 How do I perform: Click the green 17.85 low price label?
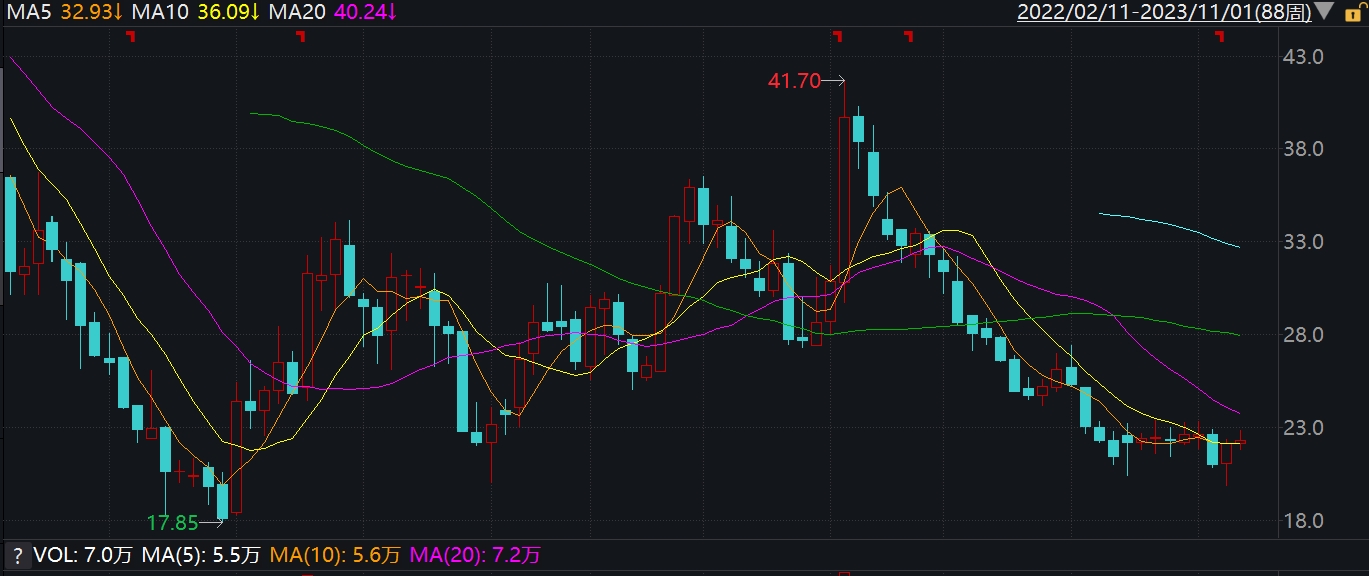[x=172, y=522]
